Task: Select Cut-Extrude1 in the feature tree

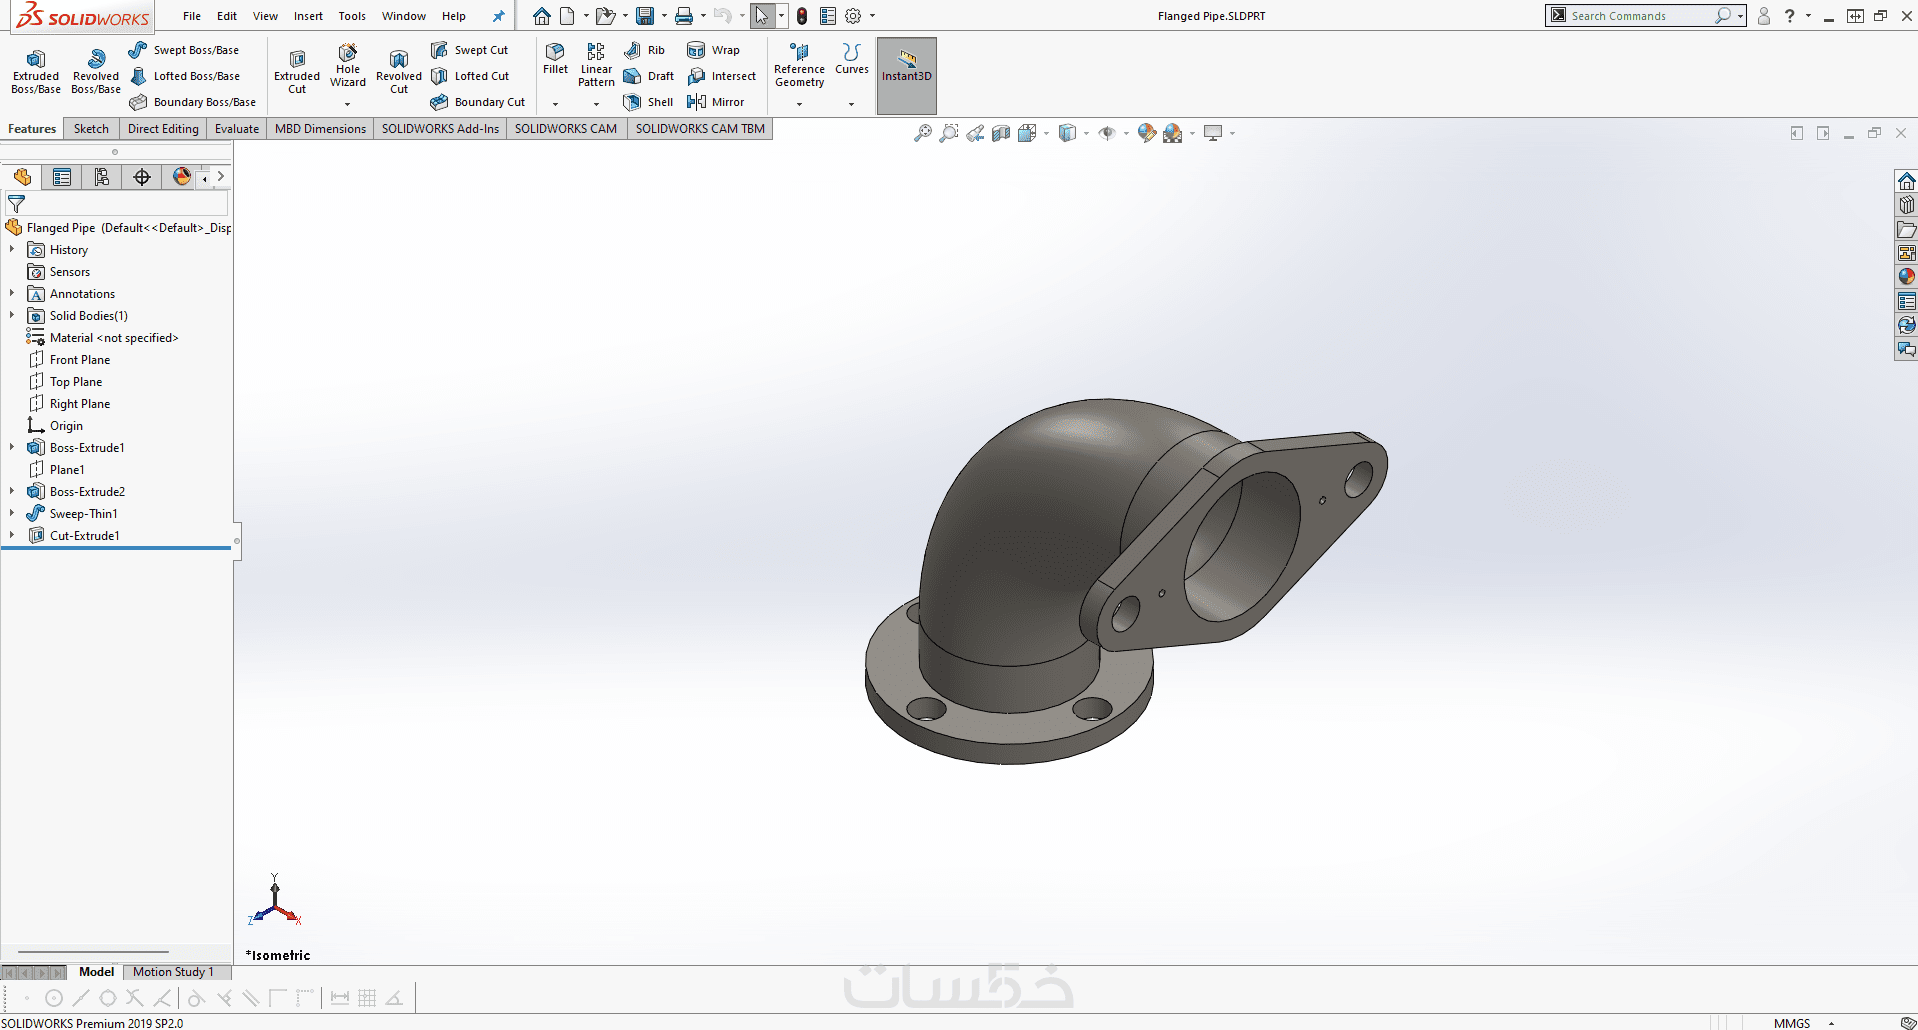Action: (84, 536)
